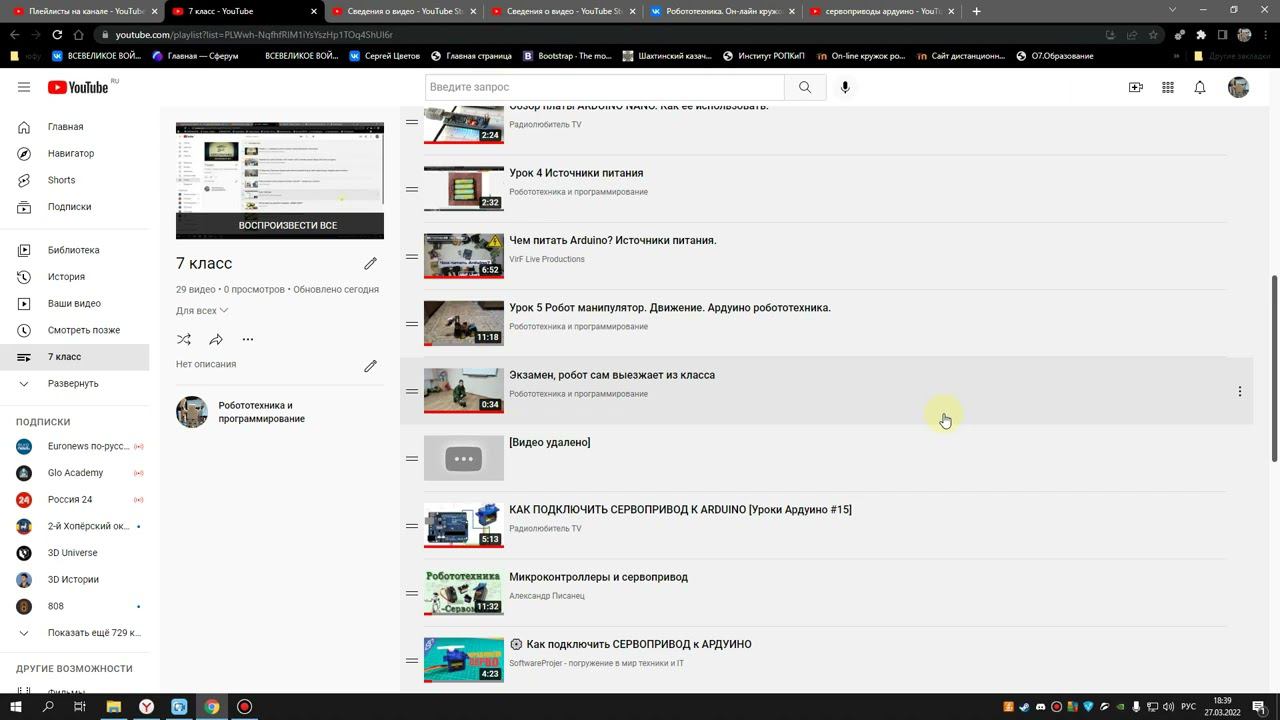Screen dimensions: 1280x720
Task: Open the YouTube hamburger guide menu
Action: 24,87
